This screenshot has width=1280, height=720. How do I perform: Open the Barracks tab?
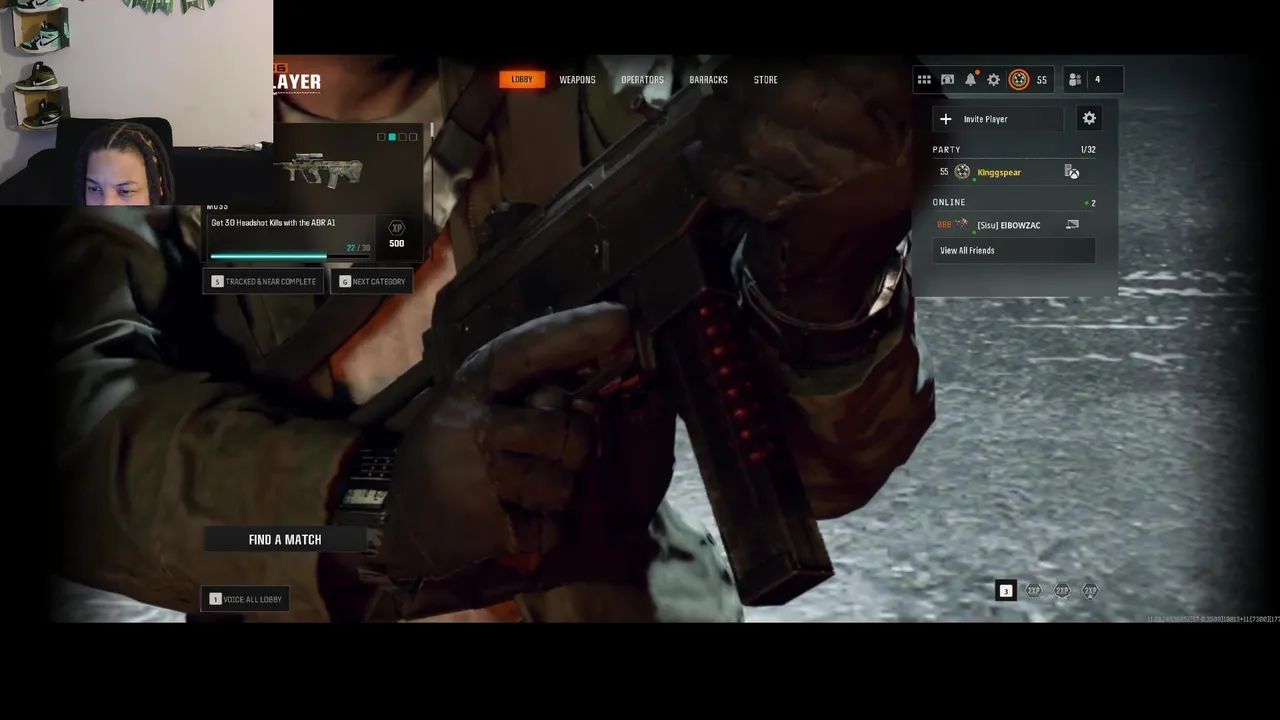tap(708, 80)
